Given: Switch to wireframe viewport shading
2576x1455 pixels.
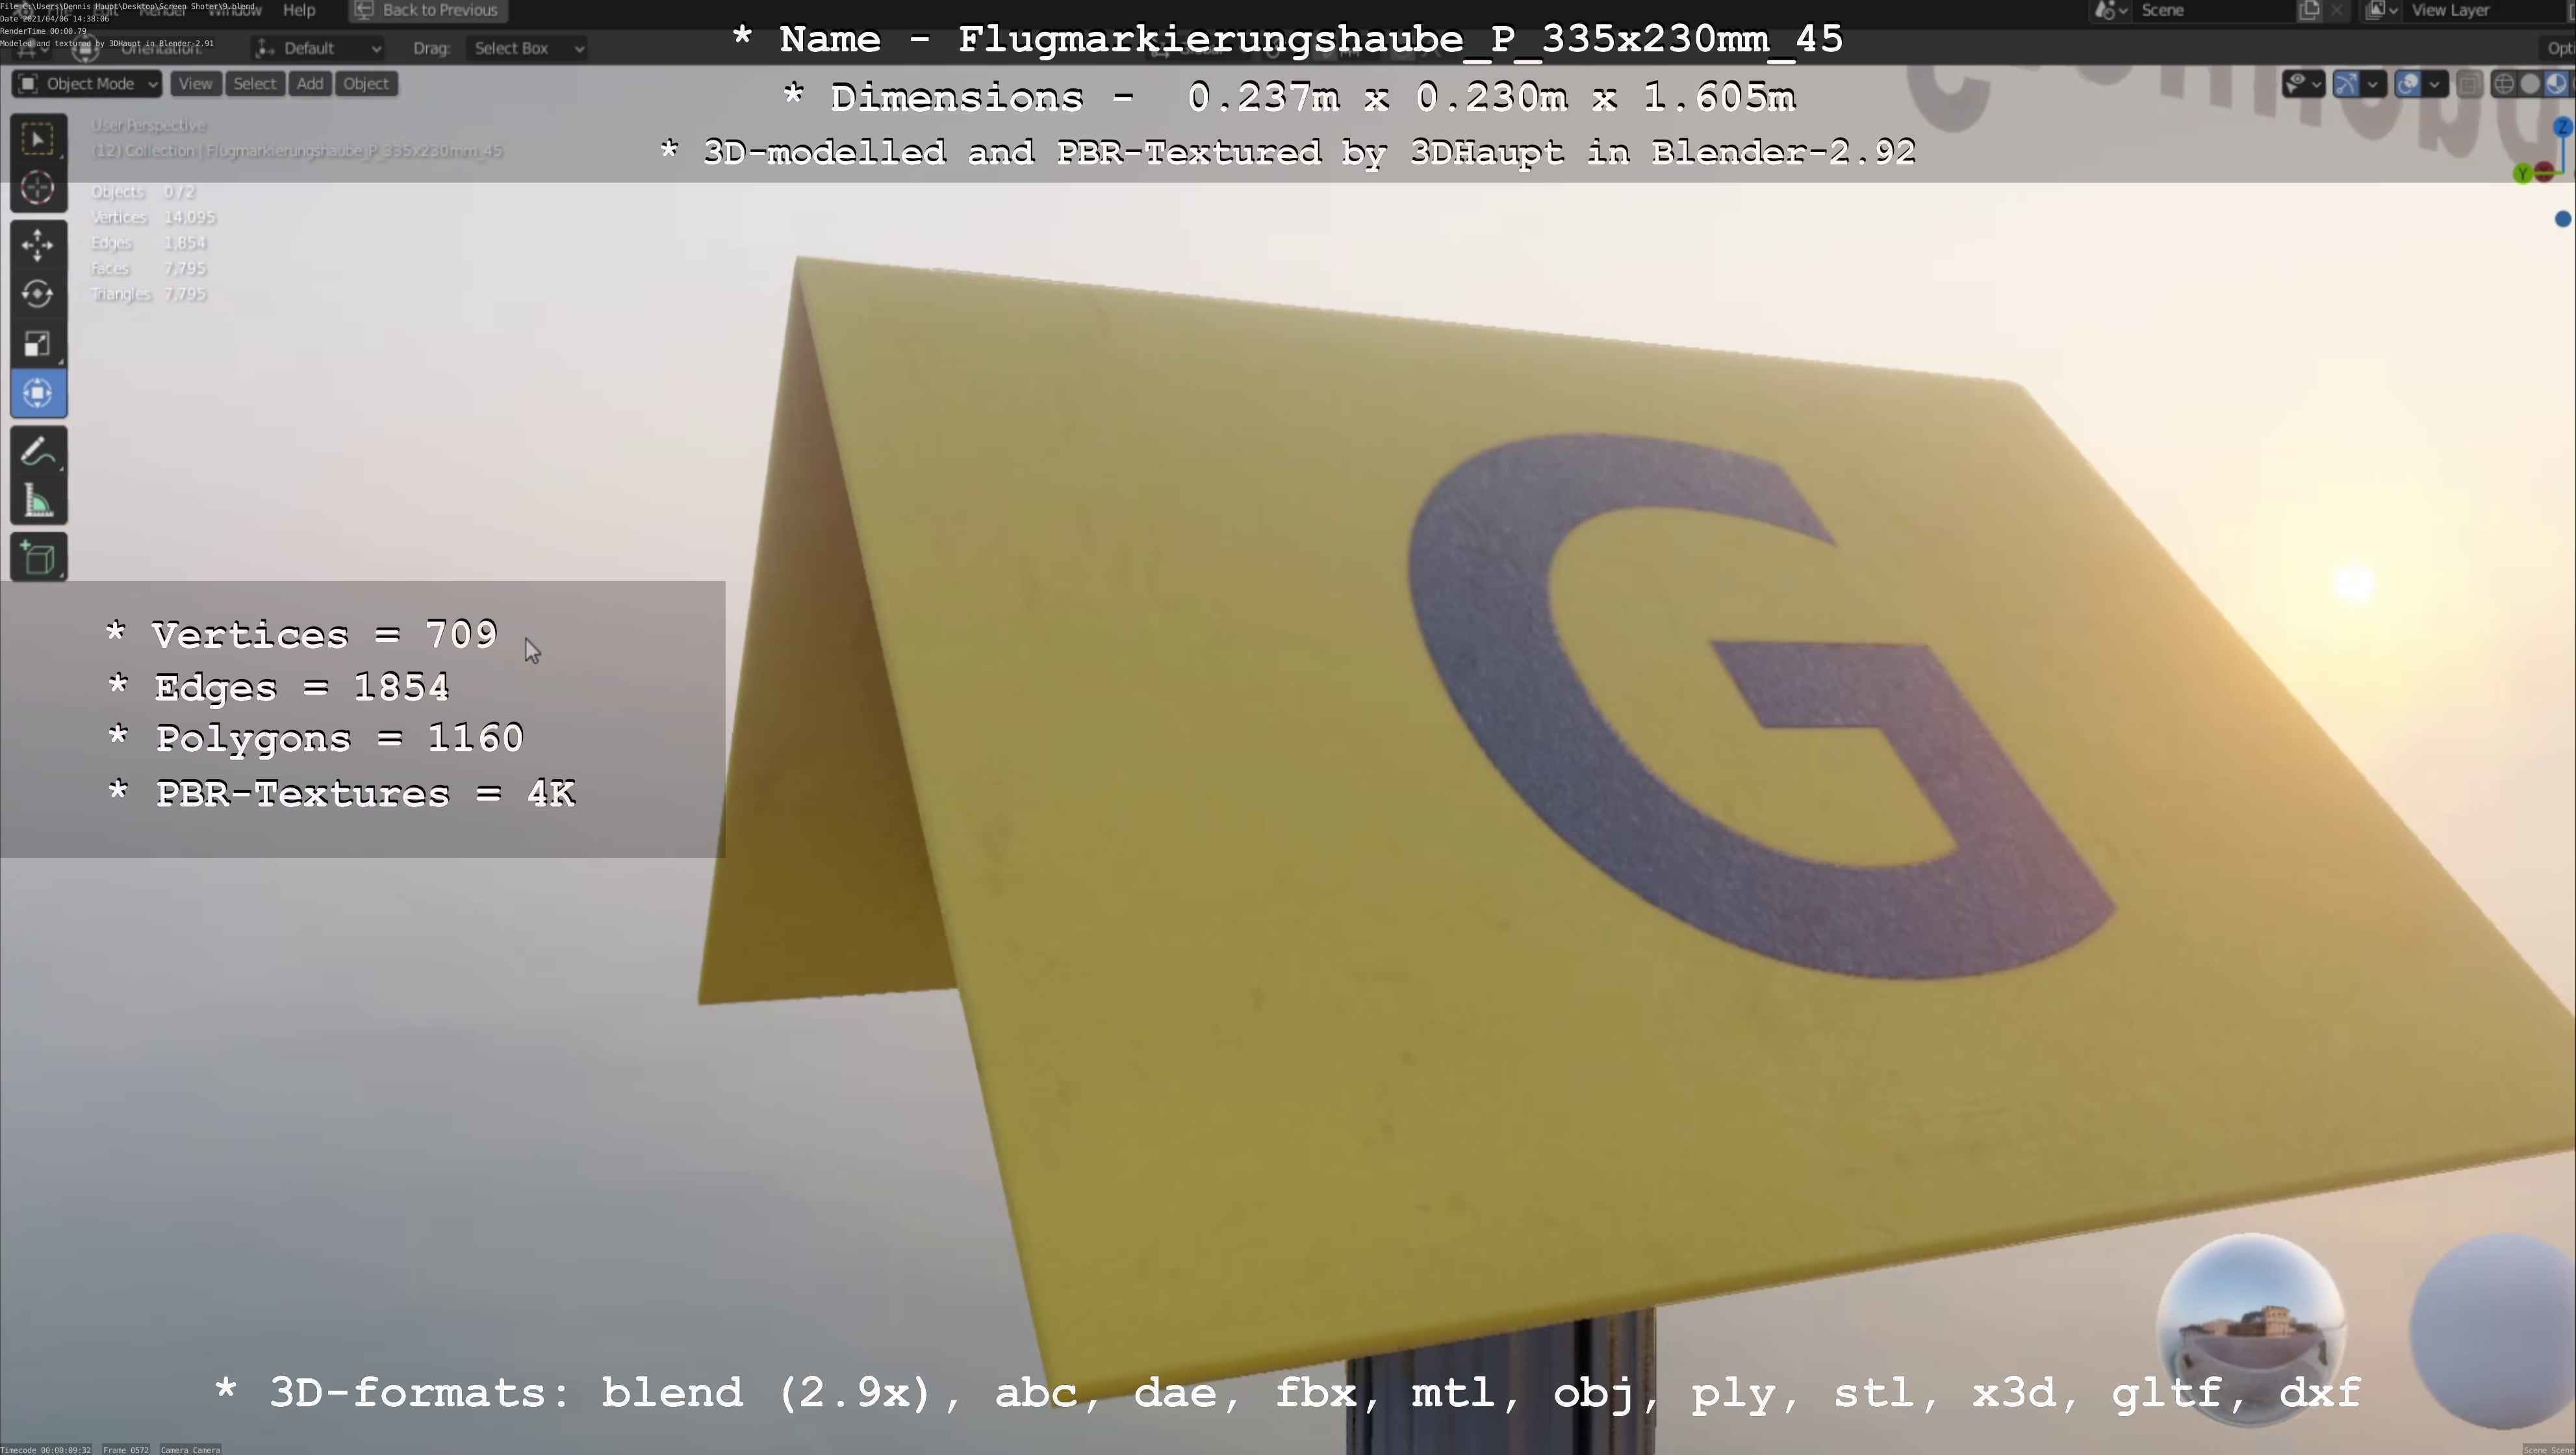Looking at the screenshot, I should click(x=2503, y=84).
